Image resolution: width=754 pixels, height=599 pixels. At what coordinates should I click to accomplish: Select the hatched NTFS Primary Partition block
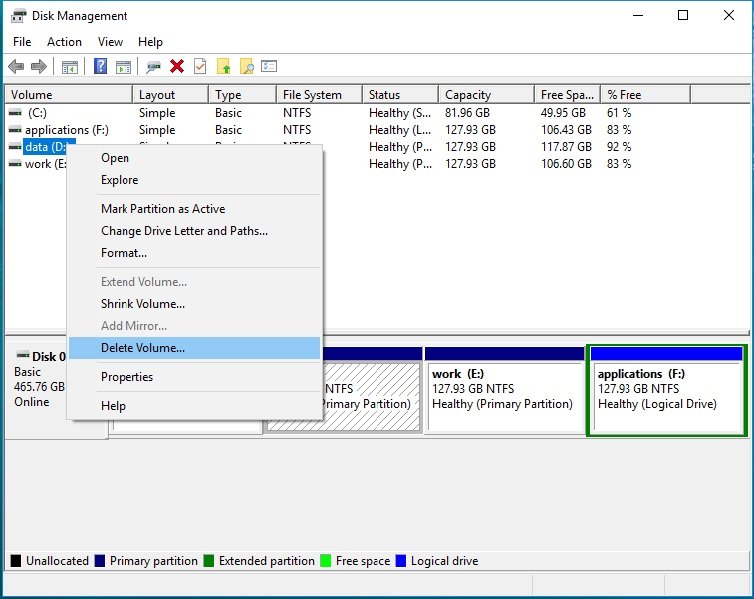pos(372,397)
